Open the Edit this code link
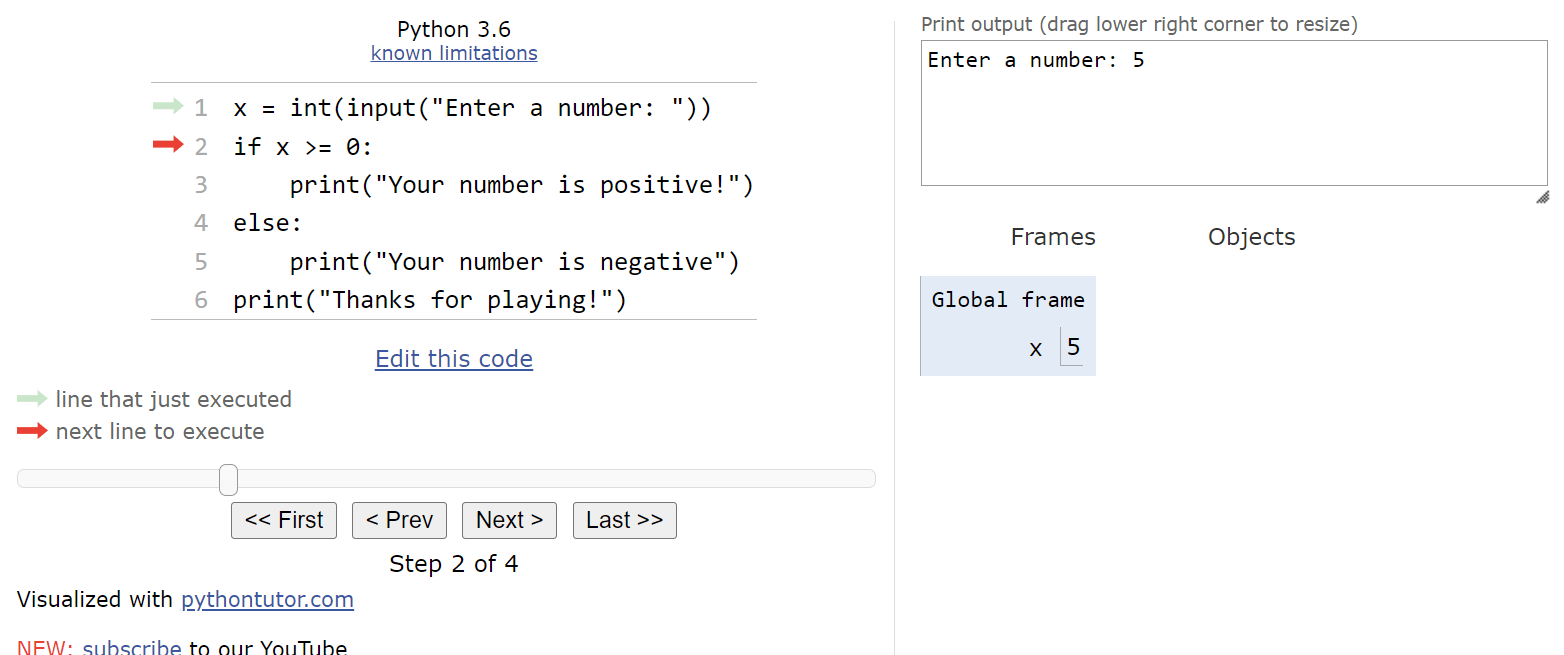Screen dimensions: 1564x655 454,359
